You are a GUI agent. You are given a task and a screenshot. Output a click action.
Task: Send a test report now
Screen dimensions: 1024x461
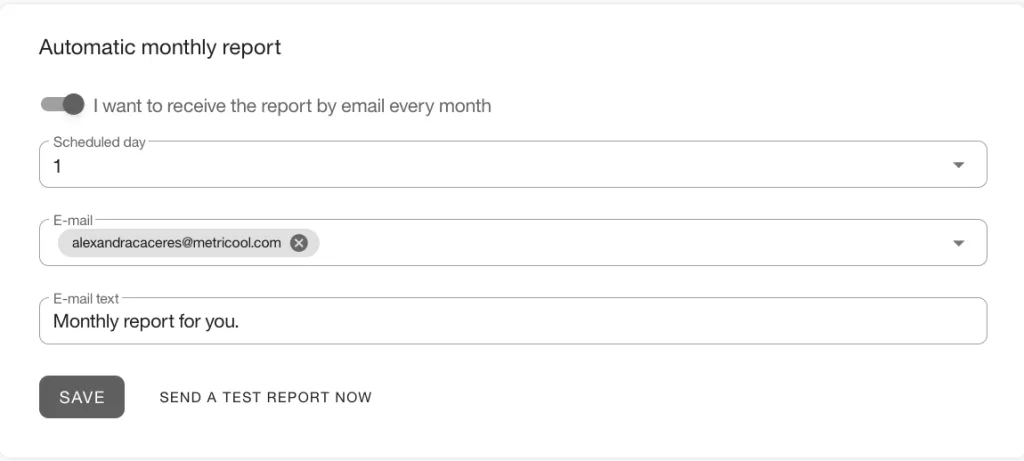[266, 397]
